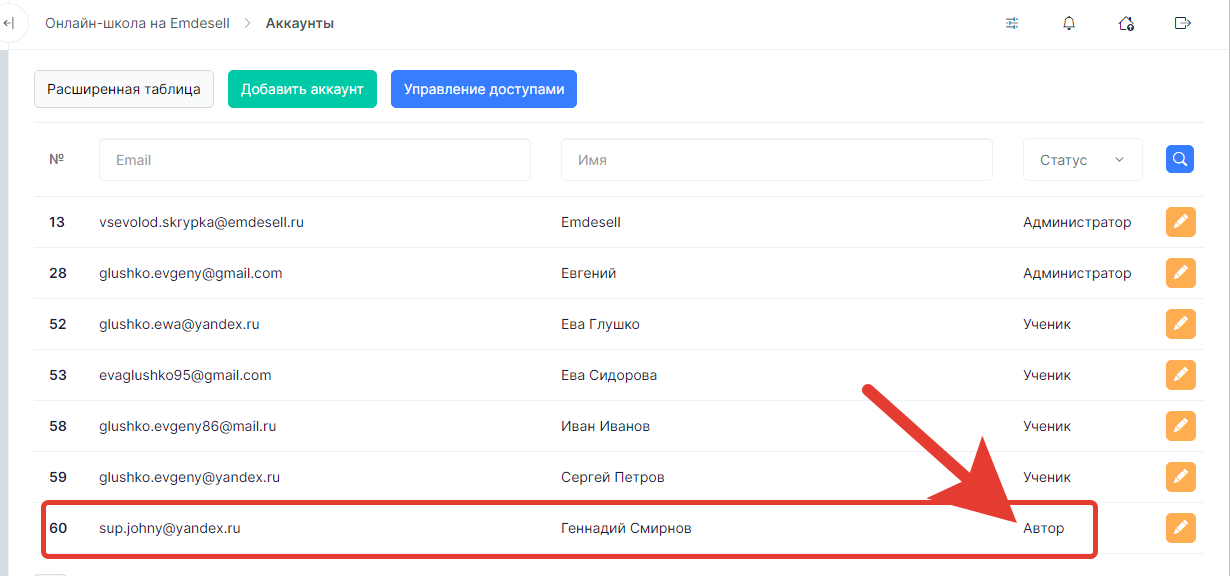Edit Геннадий Смирнов account pencil icon
The image size is (1230, 576).
(x=1181, y=528)
